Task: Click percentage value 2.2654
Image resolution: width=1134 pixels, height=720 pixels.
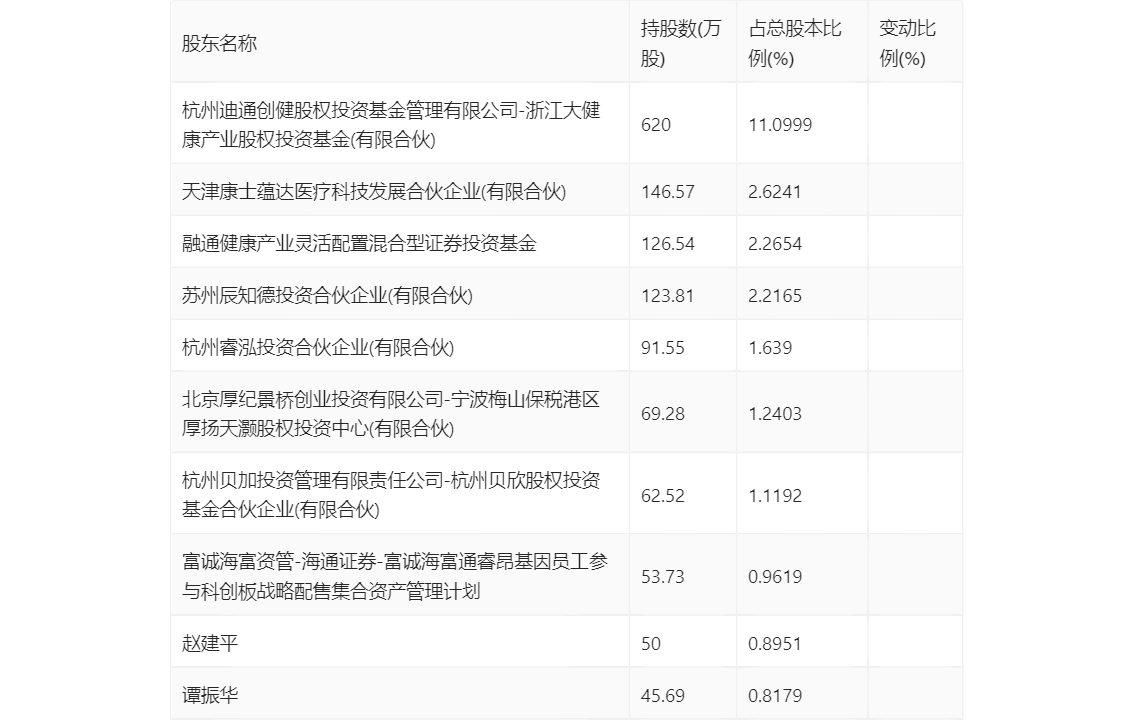Action: coord(775,244)
